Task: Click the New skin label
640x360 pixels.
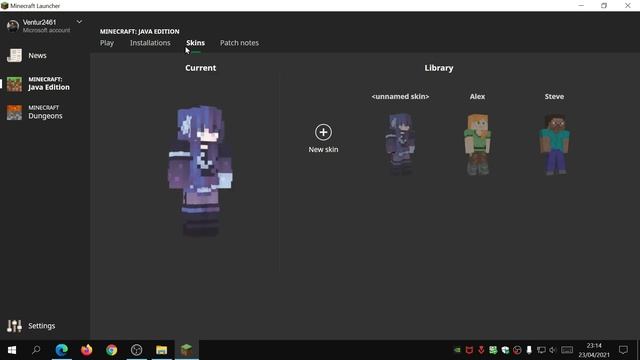Action: click(323, 149)
